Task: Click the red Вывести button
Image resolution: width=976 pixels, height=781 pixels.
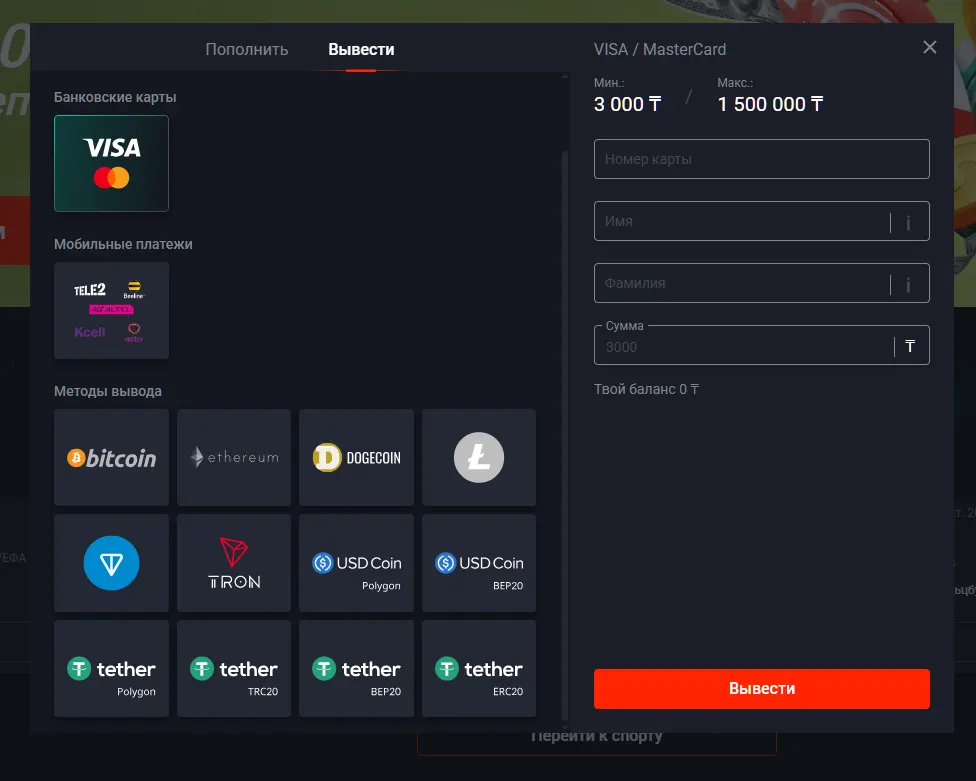Action: pos(762,689)
